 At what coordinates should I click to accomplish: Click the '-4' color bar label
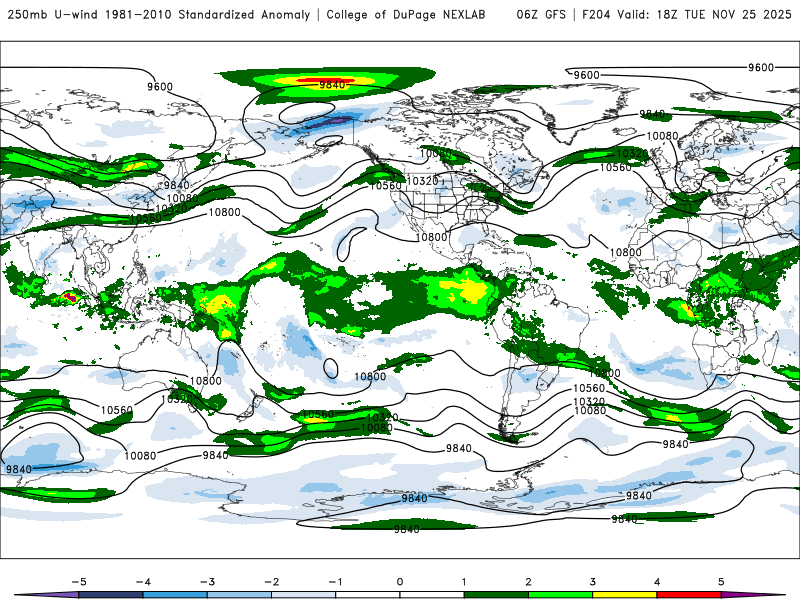click(x=143, y=582)
